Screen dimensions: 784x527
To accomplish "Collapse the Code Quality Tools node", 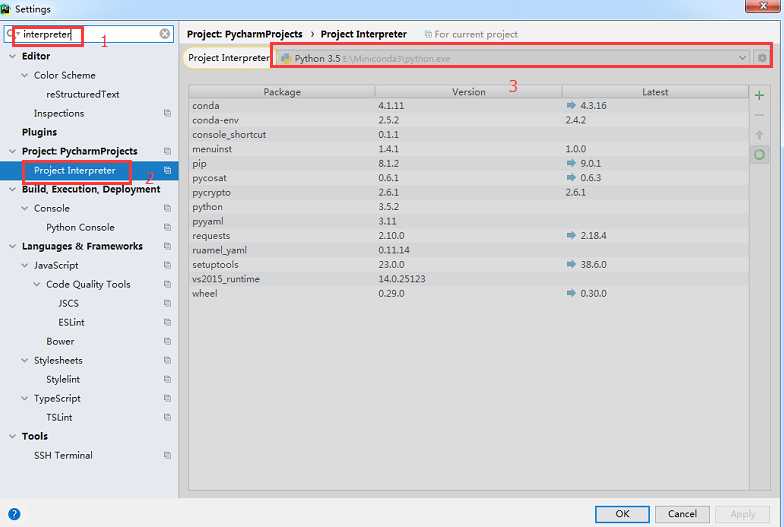I will click(x=36, y=284).
